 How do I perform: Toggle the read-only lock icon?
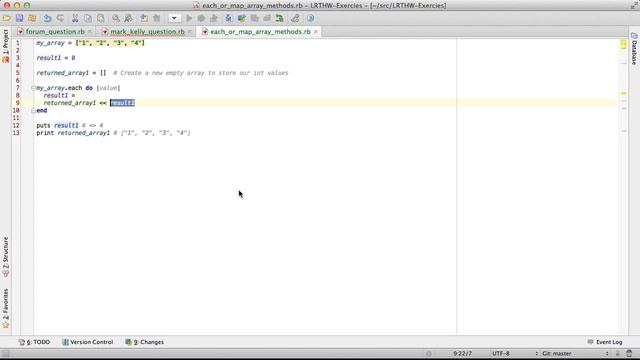(x=618, y=353)
